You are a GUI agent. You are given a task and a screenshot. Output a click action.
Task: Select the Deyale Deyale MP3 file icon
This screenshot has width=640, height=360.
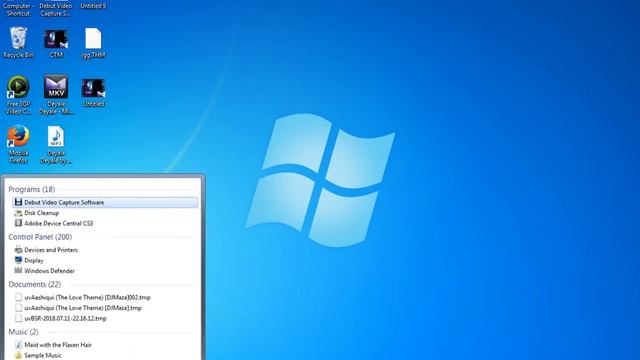[x=56, y=144]
